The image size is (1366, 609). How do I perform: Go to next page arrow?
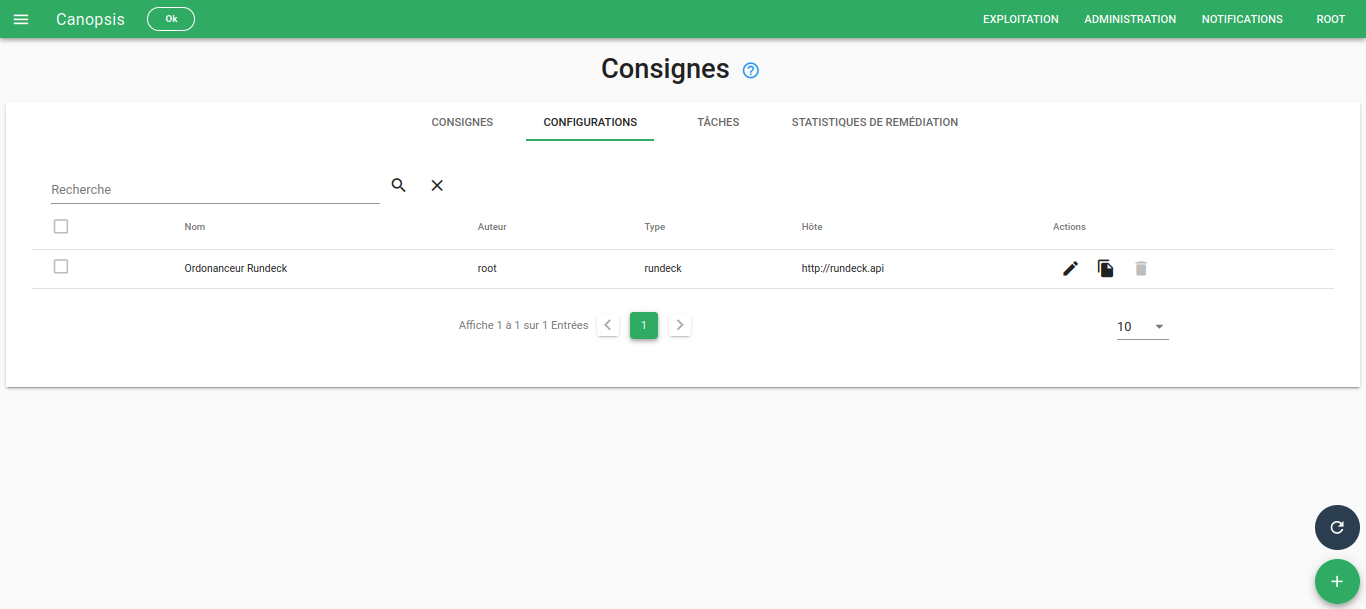click(x=680, y=325)
